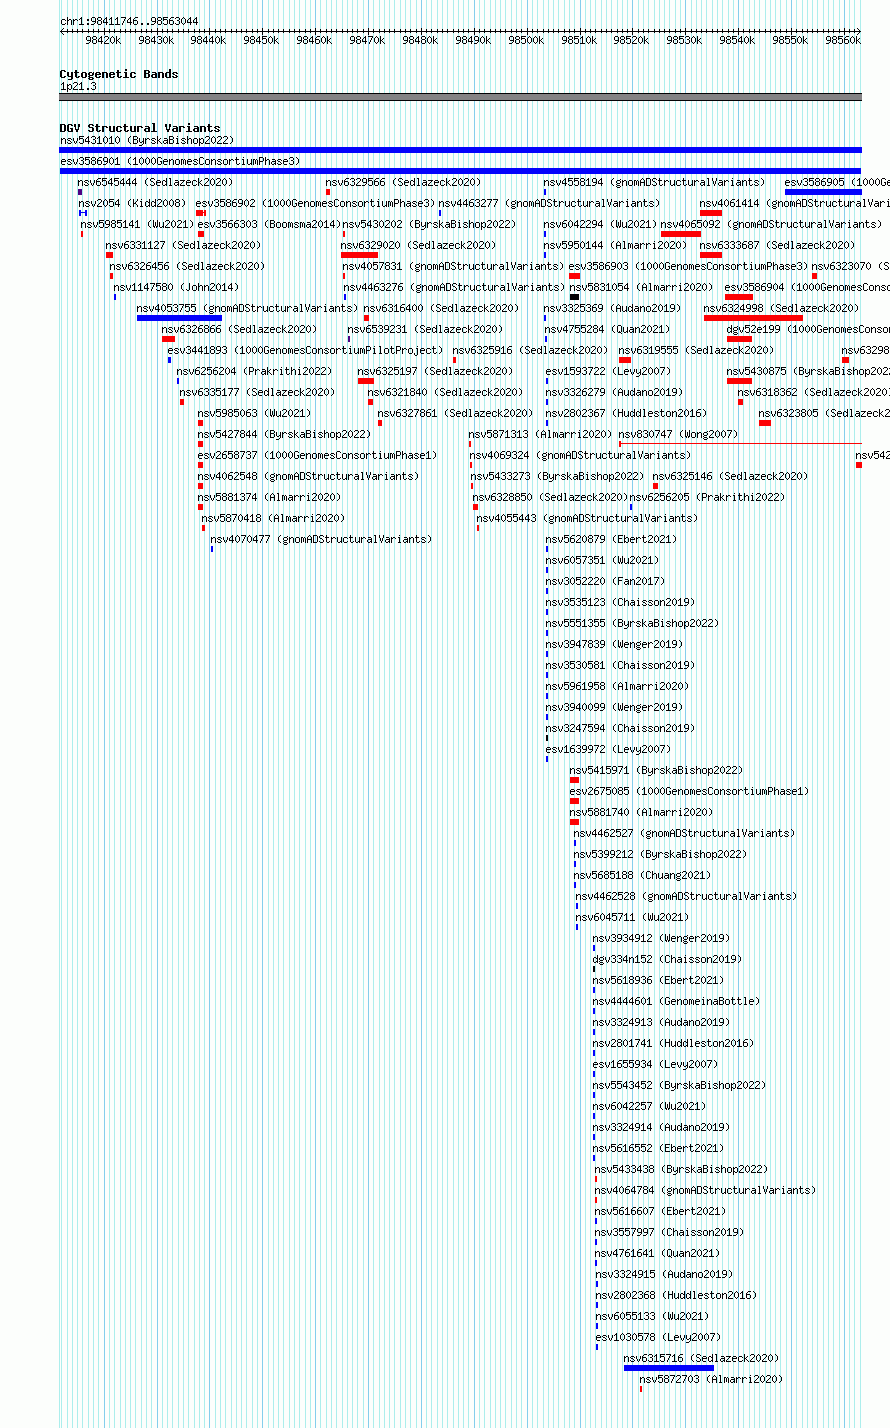Open nsv6319555 (Sedlazeck2020) variant
The width and height of the screenshot is (890, 1428).
tap(695, 351)
